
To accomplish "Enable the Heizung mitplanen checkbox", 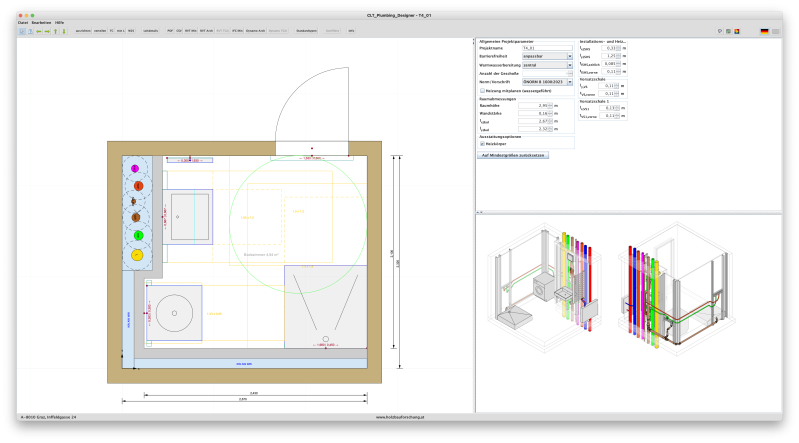I will [x=483, y=90].
